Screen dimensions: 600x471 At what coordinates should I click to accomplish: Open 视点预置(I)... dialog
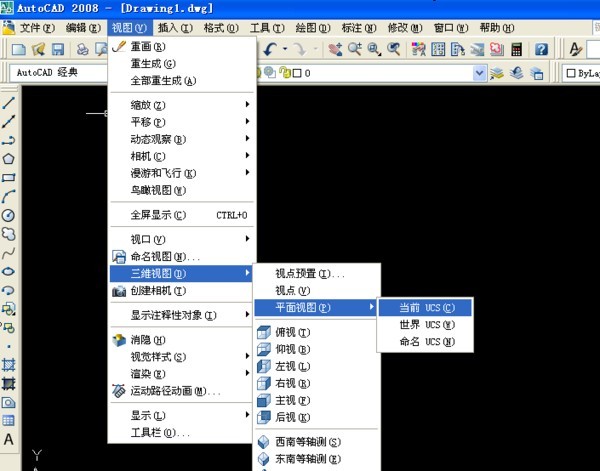(x=317, y=274)
